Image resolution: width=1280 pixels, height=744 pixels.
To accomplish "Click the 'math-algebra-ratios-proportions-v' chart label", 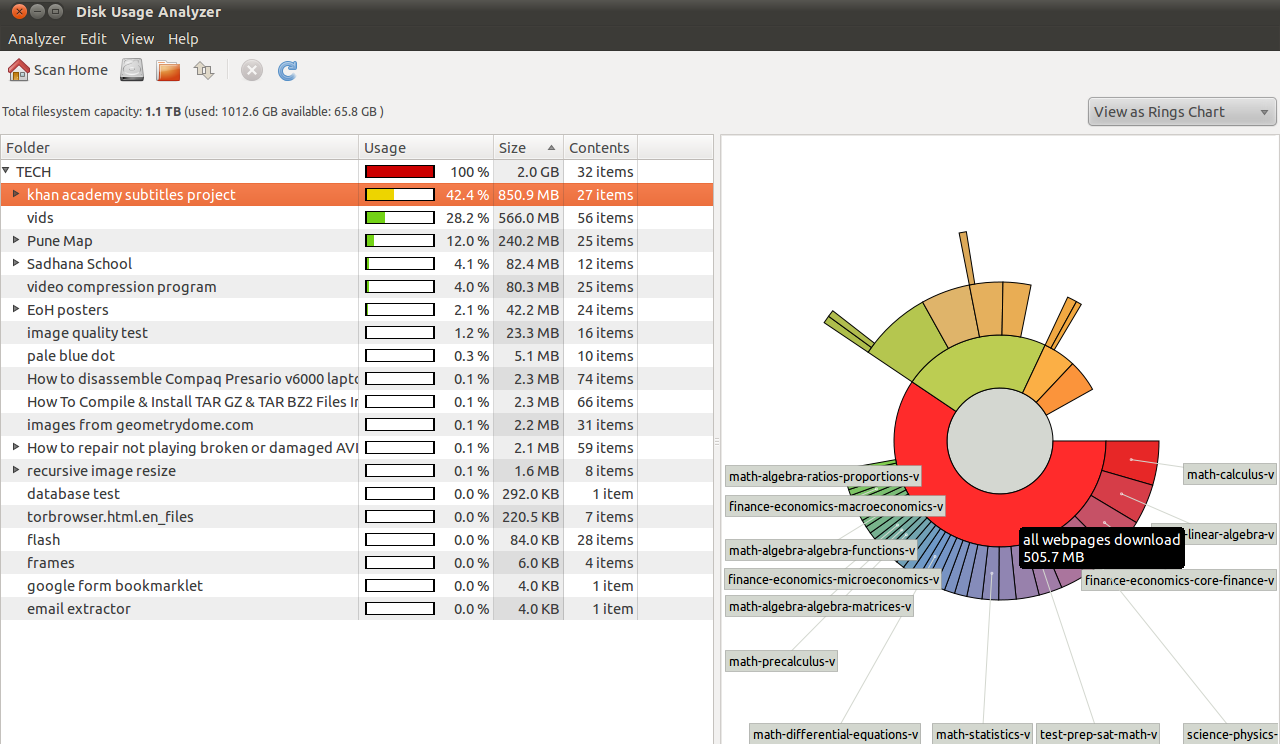I will coord(824,476).
